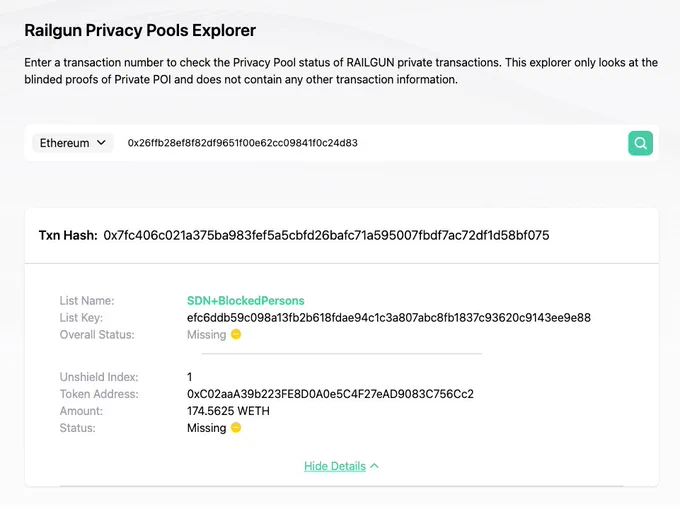
Task: Collapse details via Hide Details link
Action: click(x=335, y=466)
